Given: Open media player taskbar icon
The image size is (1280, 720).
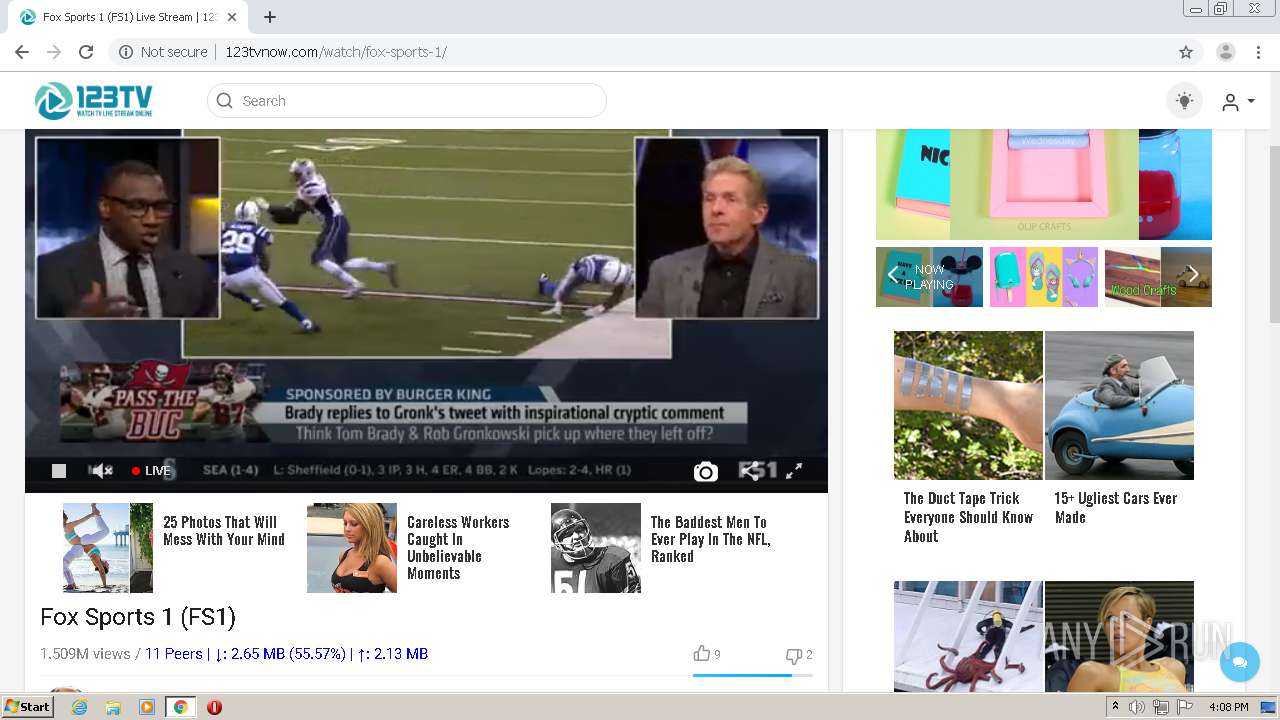Looking at the screenshot, I should click(147, 707).
